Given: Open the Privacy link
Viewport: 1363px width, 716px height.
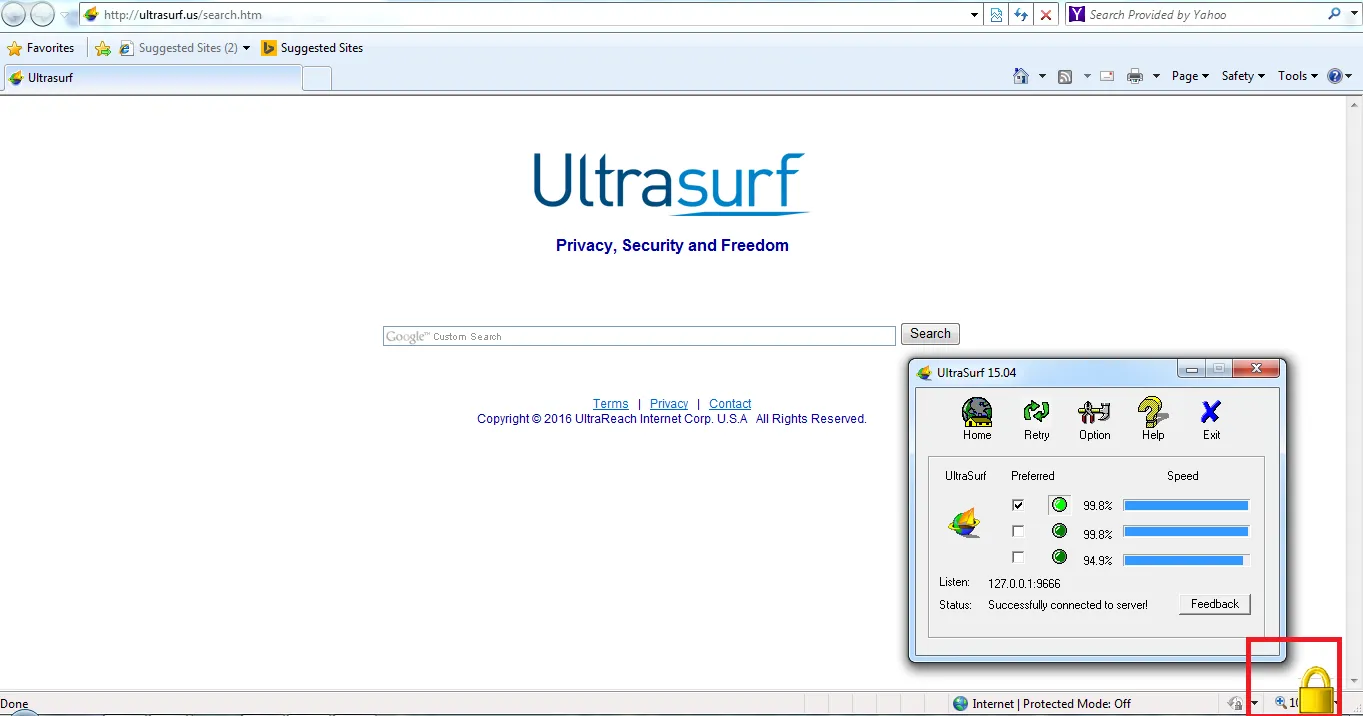Looking at the screenshot, I should [x=669, y=404].
